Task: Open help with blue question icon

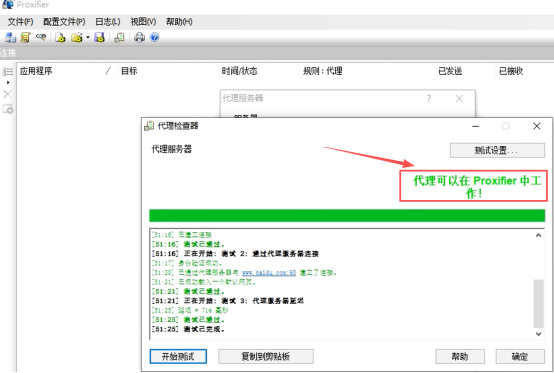Action: coord(154,37)
